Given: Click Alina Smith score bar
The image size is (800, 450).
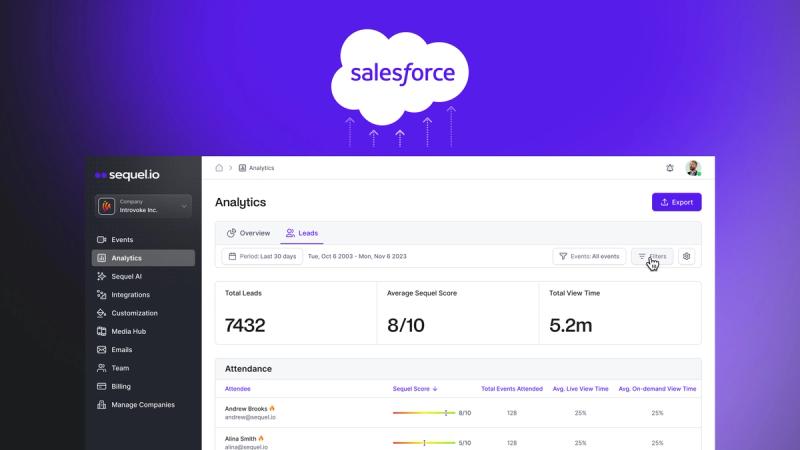Looking at the screenshot, I should coord(423,443).
